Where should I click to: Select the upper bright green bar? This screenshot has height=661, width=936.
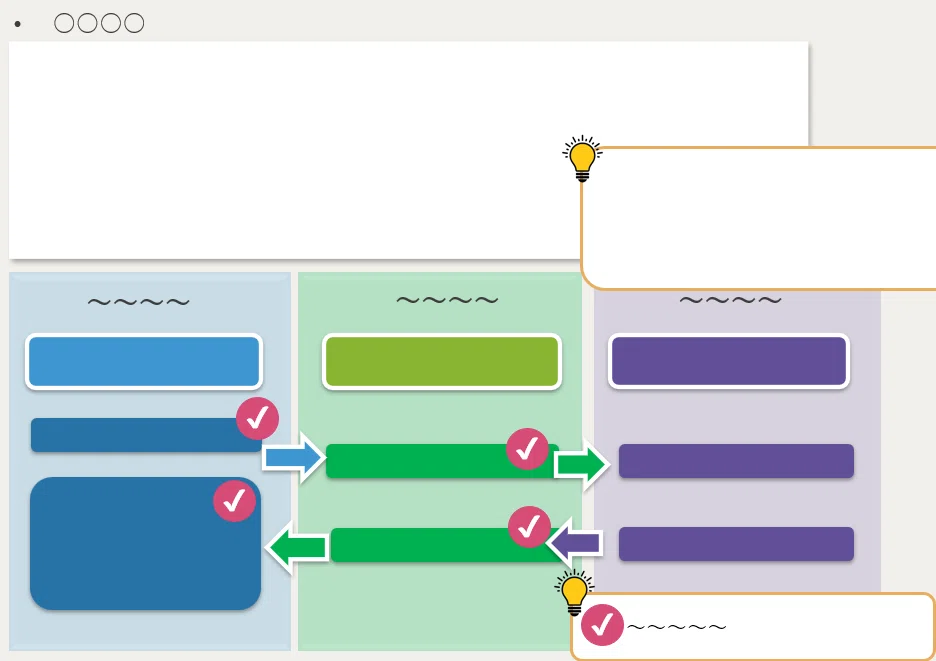[x=442, y=461]
